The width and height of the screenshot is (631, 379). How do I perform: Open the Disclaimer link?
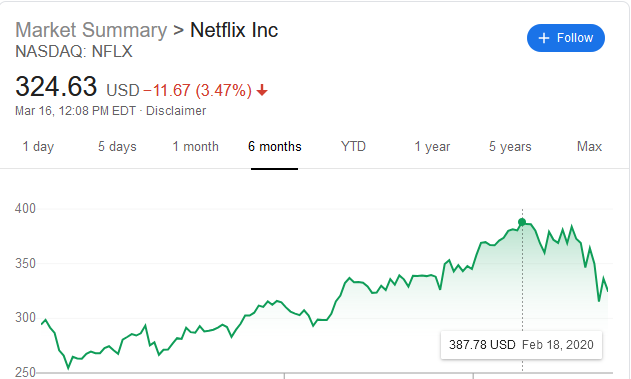tap(176, 111)
